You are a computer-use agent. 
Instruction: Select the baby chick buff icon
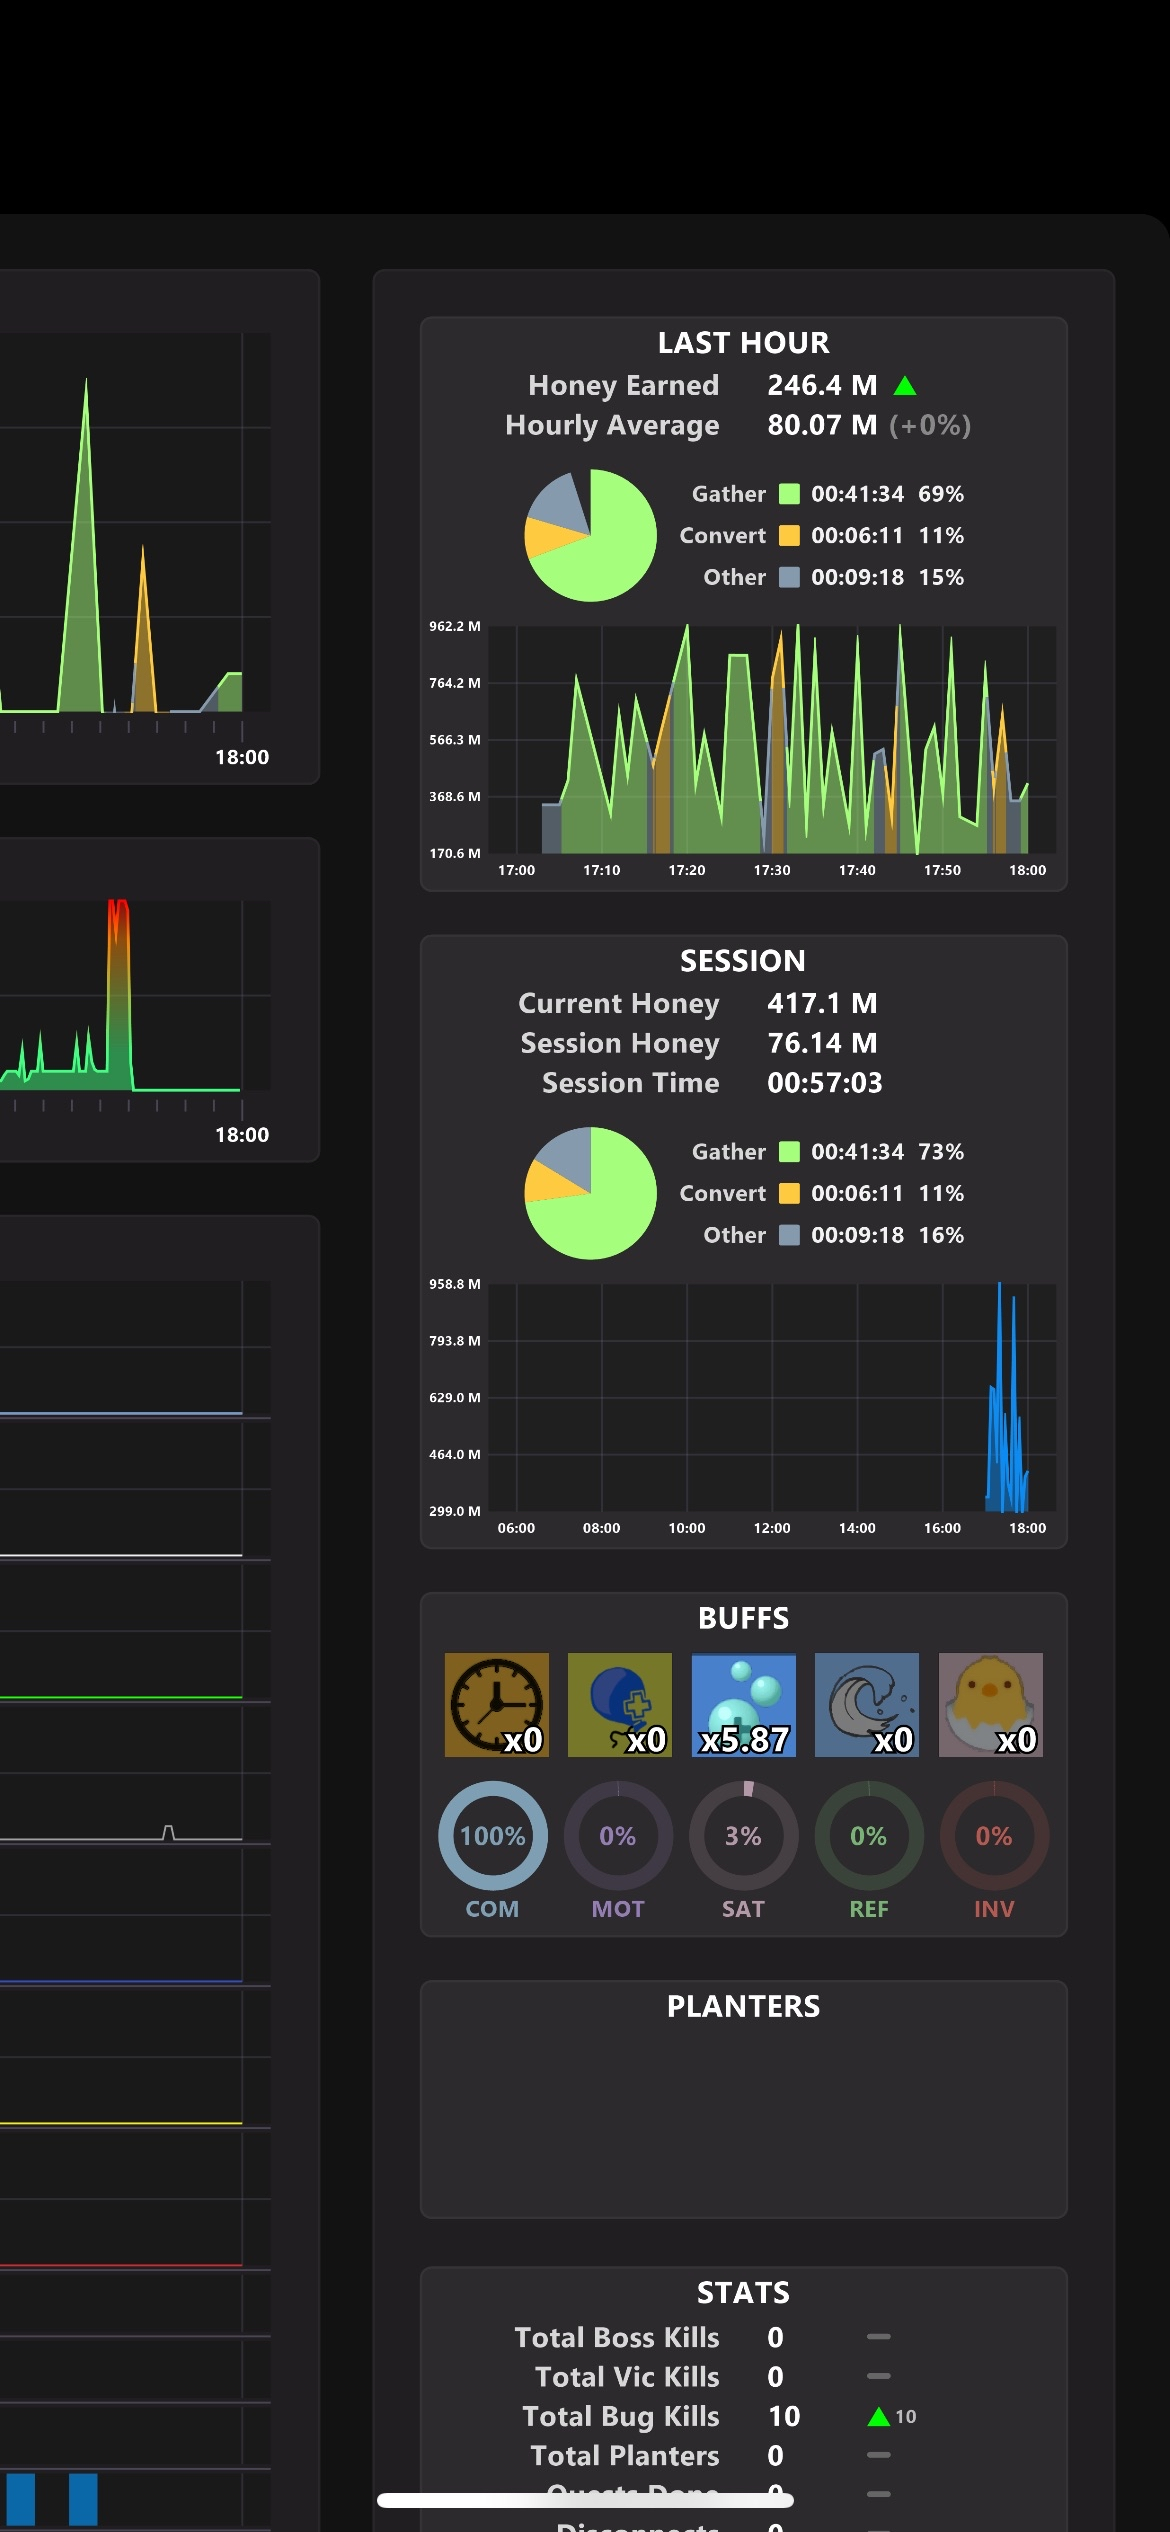[991, 1705]
